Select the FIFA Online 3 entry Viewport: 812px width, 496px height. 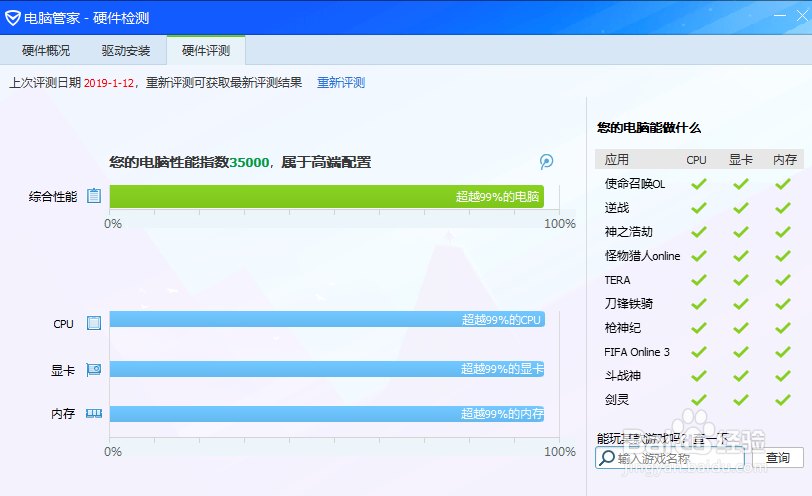pos(637,352)
